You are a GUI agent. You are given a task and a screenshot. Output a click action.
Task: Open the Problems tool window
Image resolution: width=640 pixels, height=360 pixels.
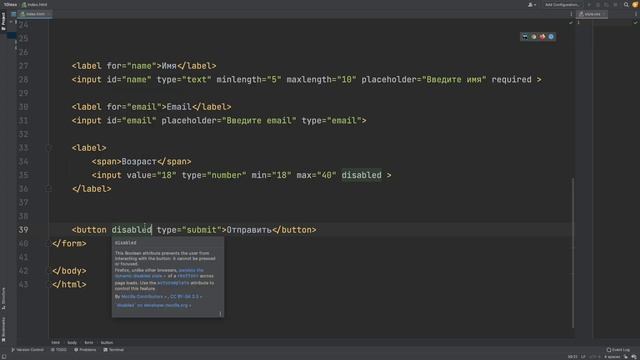click(x=85, y=350)
